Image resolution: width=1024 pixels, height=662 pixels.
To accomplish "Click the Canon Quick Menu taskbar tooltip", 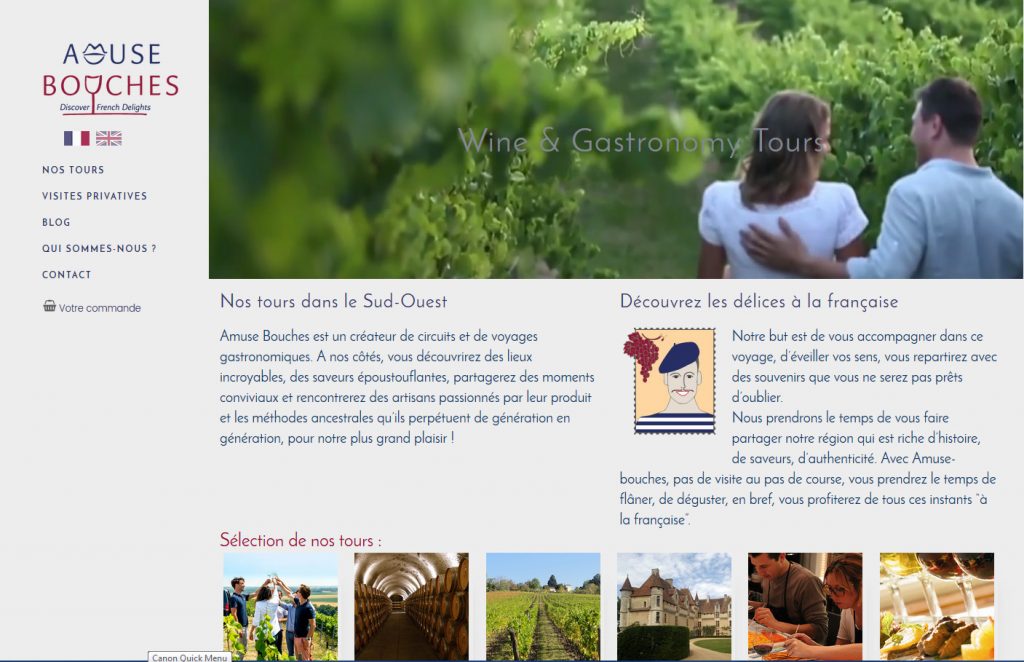I will [189, 657].
